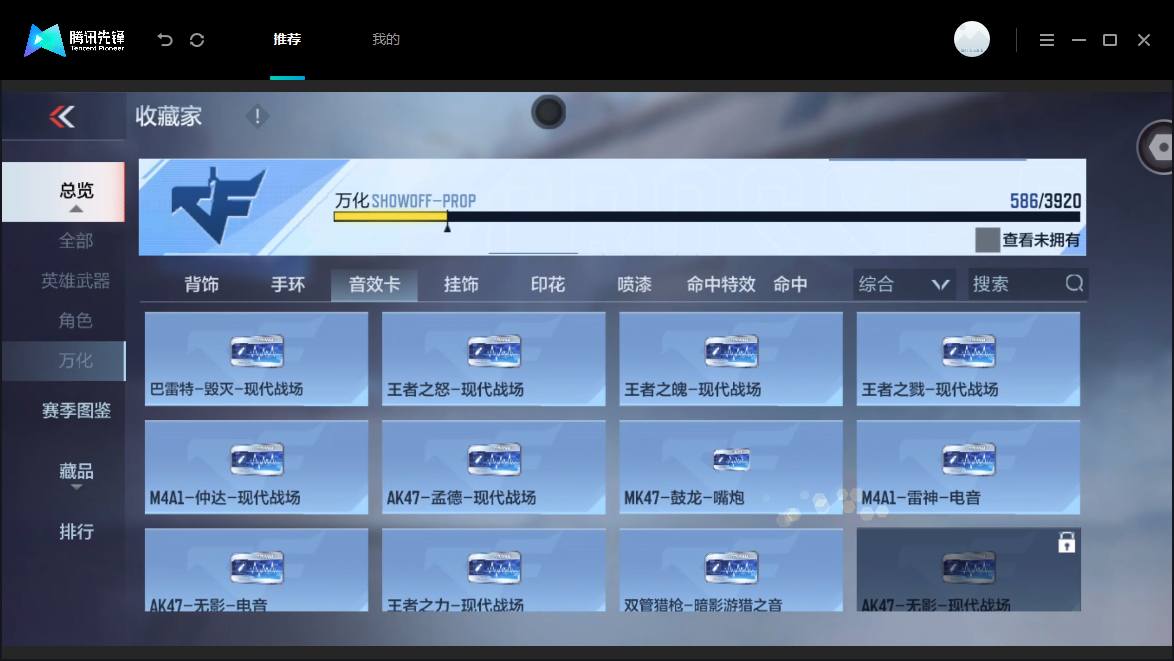Viewport: 1174px width, 661px height.
Task: Open the 王者之戮-现代战场 card
Action: coord(968,359)
